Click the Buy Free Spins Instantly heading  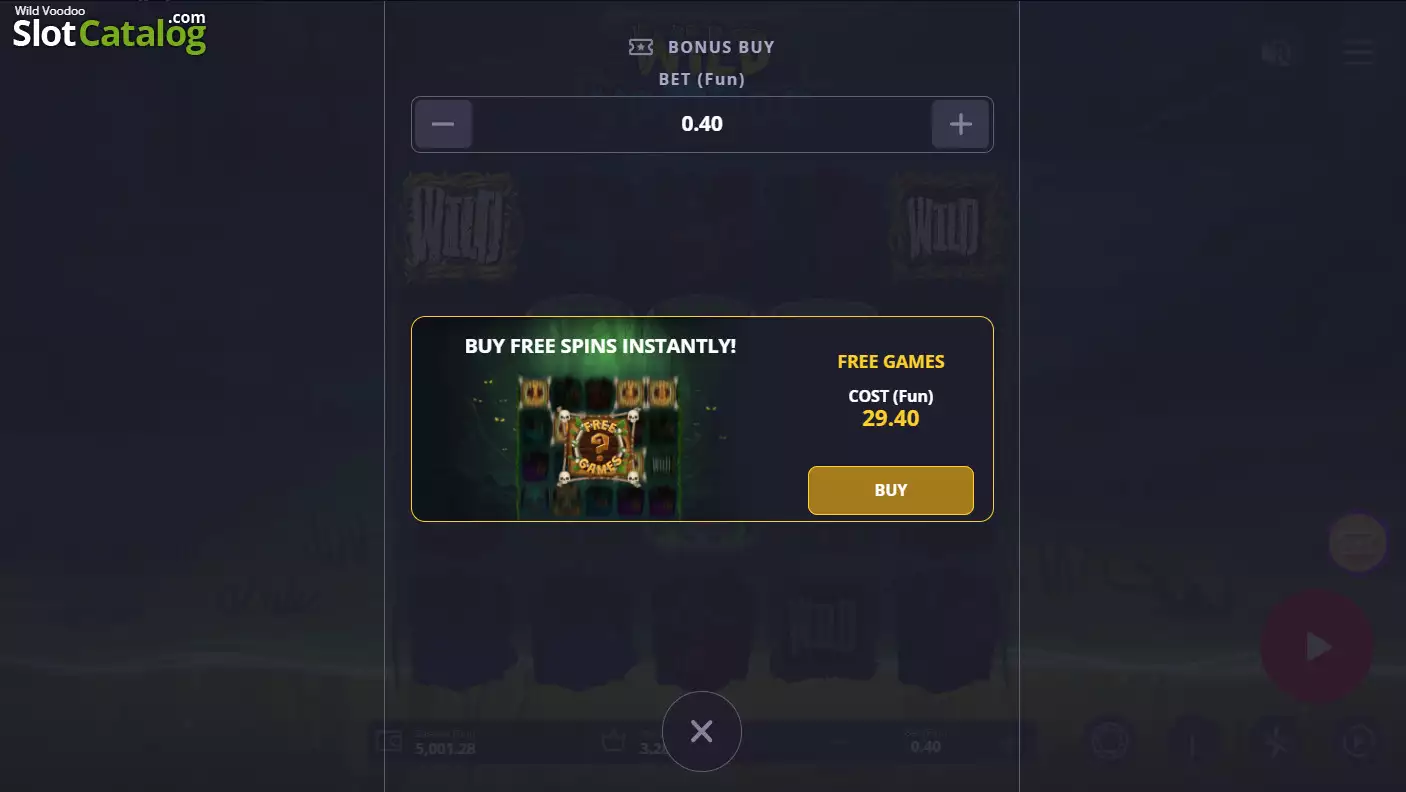(601, 346)
